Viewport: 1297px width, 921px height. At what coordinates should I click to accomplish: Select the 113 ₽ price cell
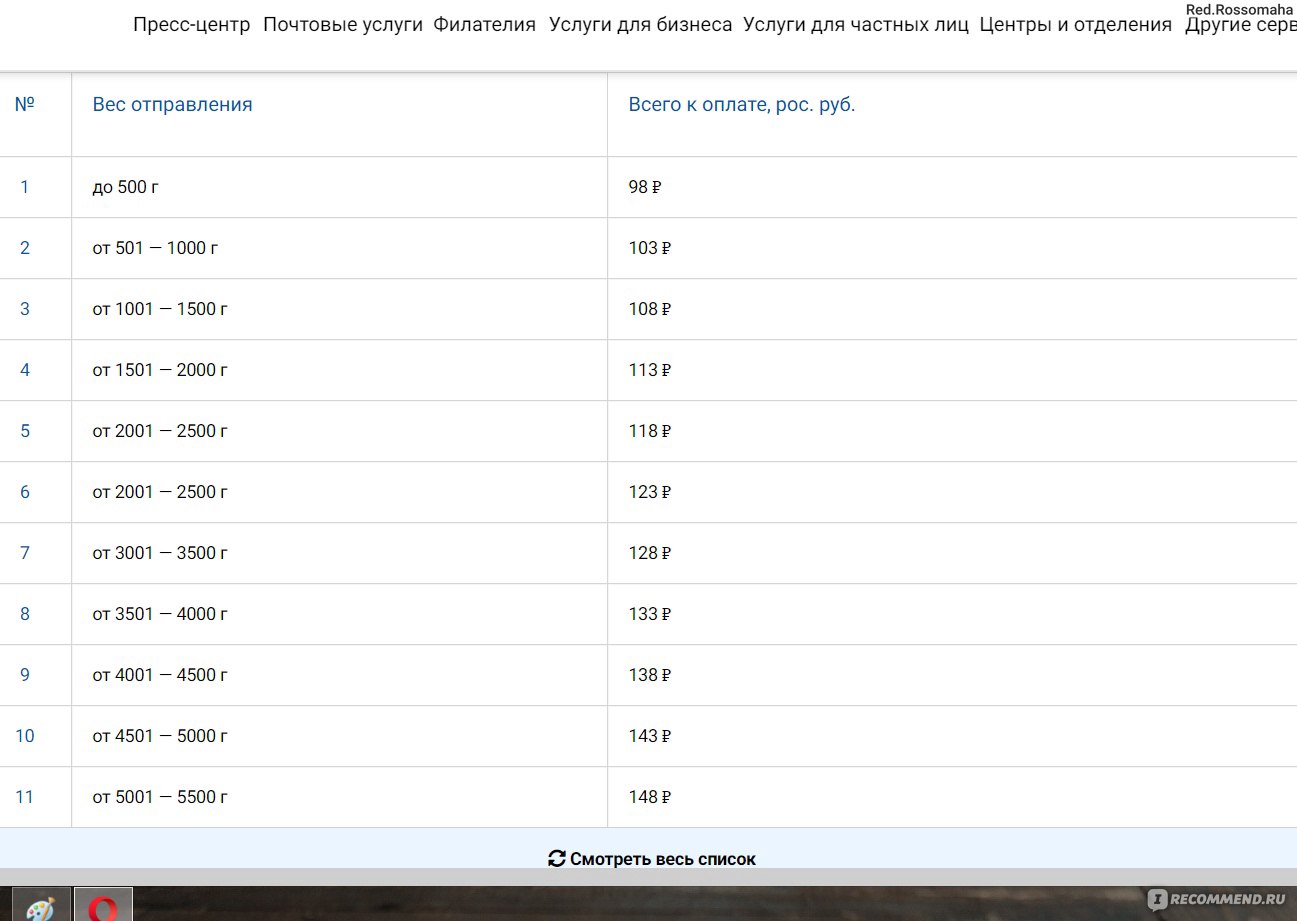click(952, 370)
